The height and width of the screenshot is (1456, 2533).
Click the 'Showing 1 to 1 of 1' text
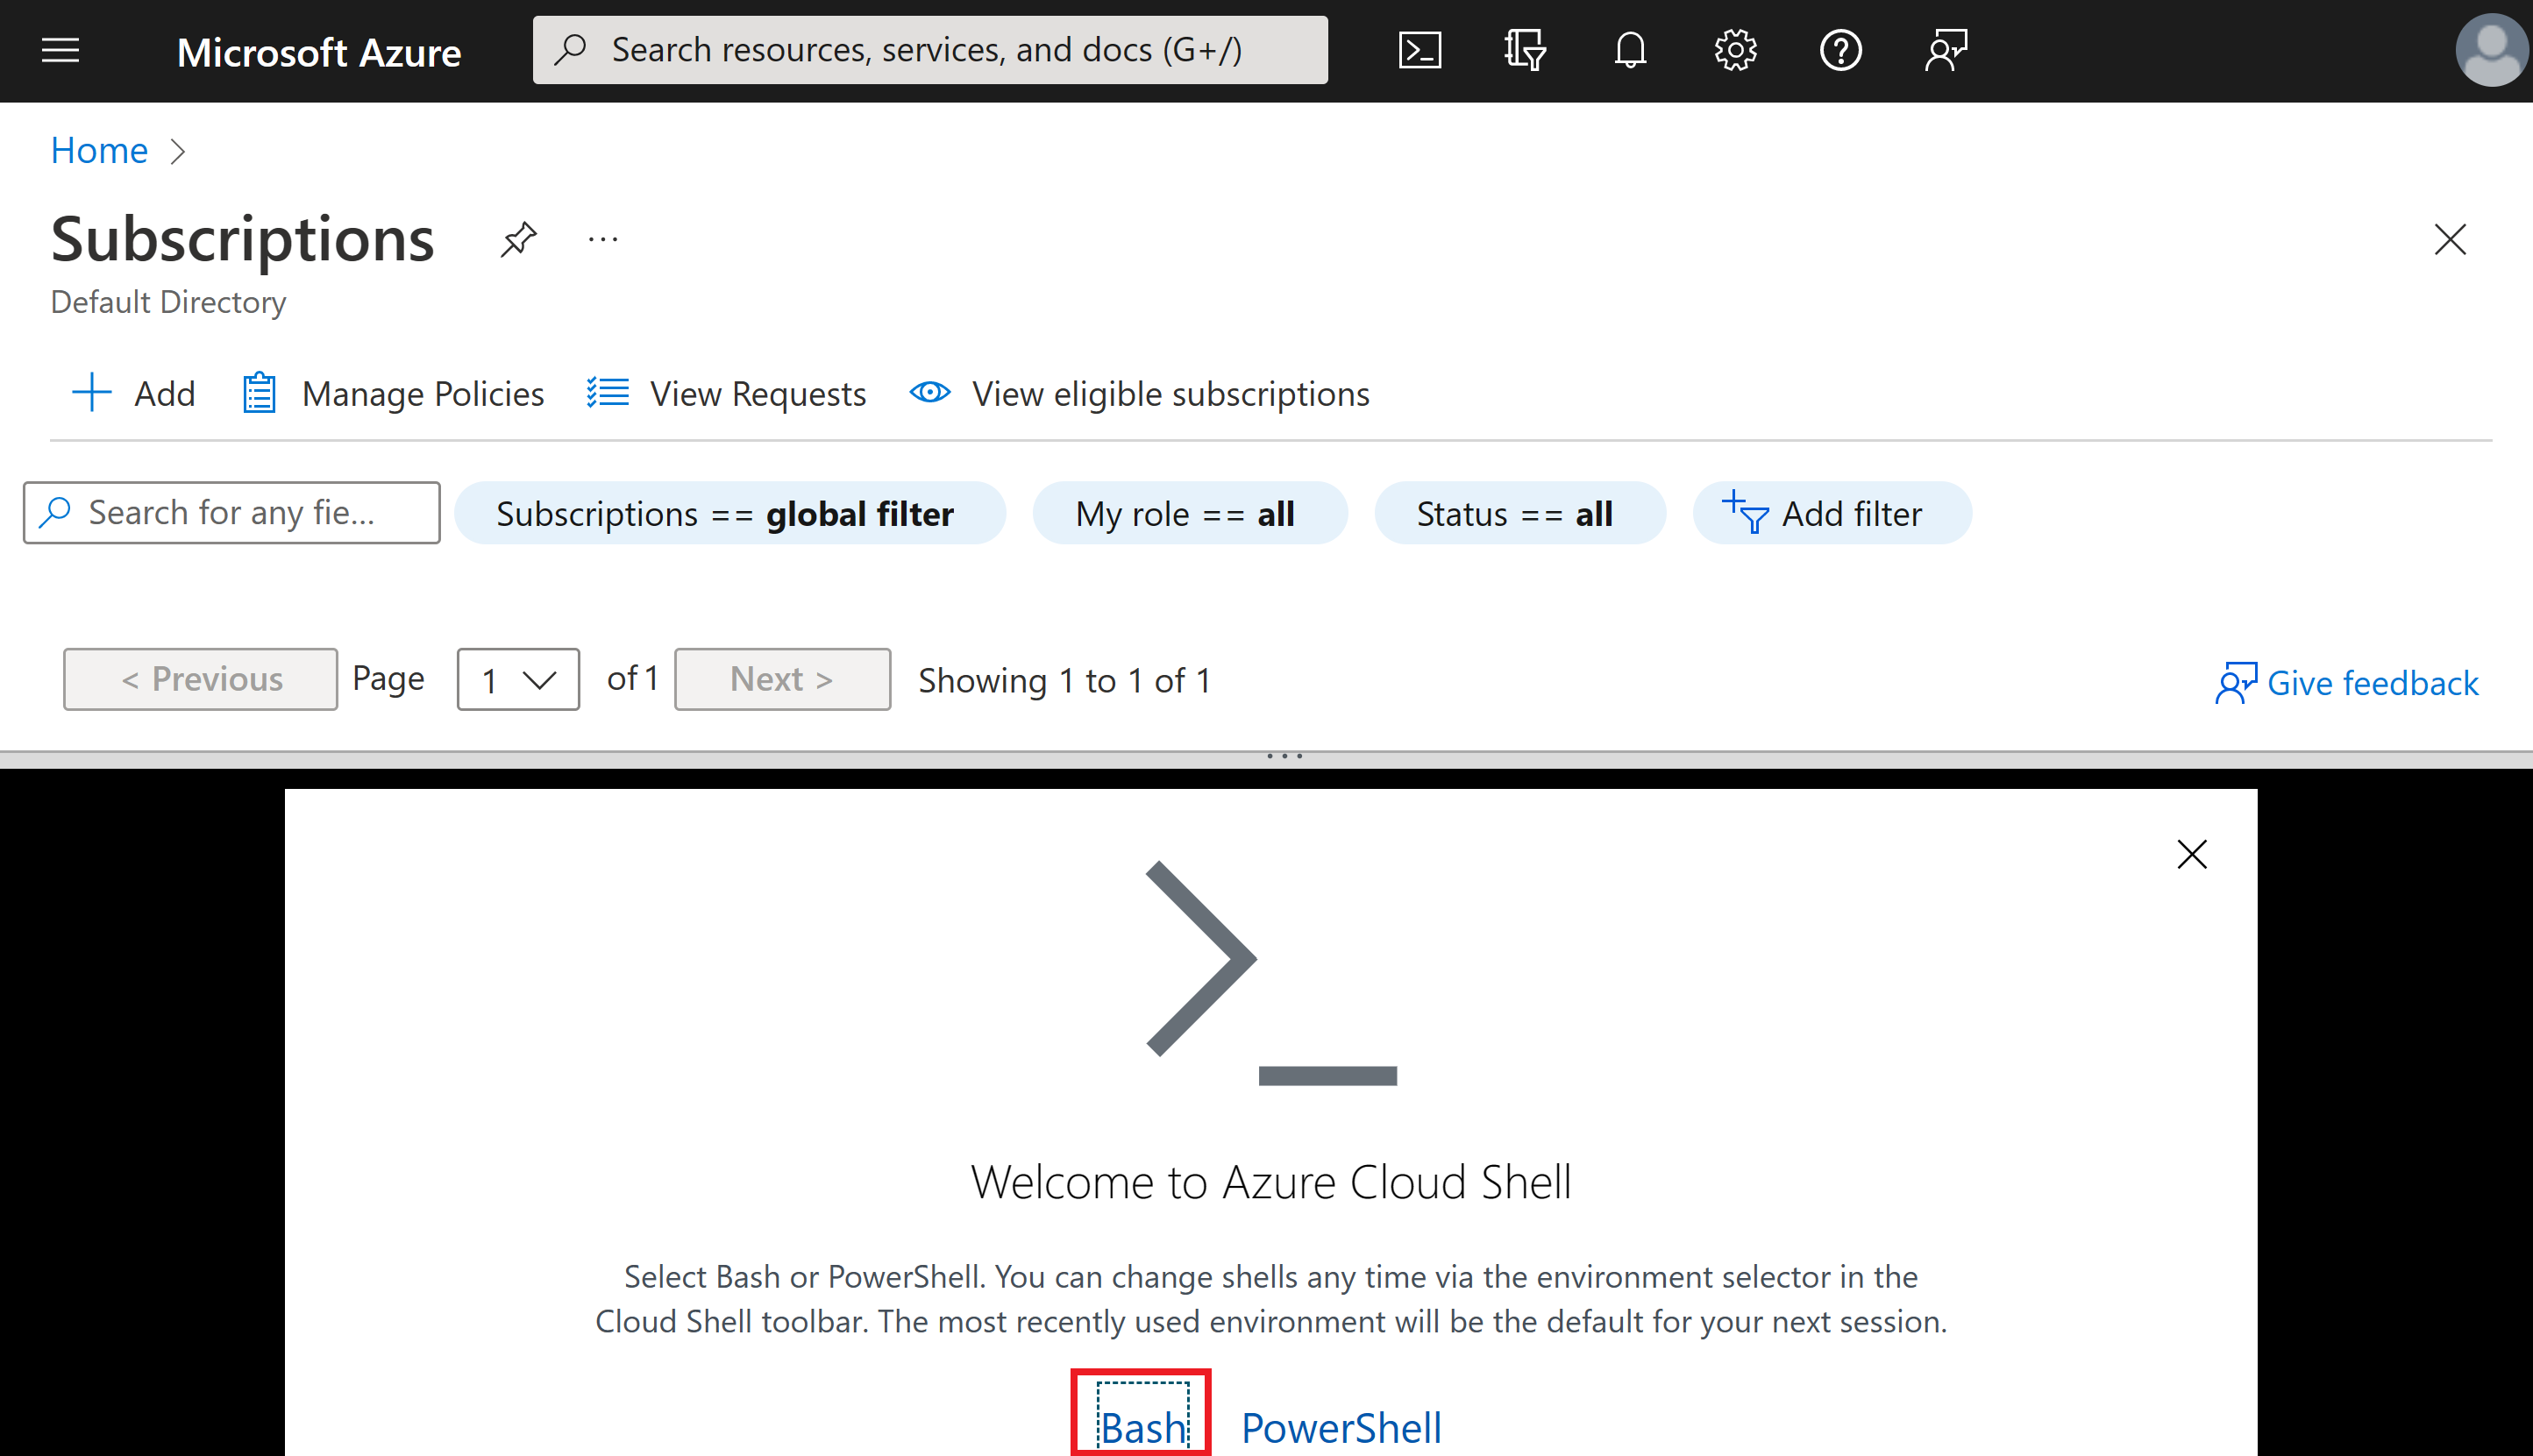coord(1064,681)
